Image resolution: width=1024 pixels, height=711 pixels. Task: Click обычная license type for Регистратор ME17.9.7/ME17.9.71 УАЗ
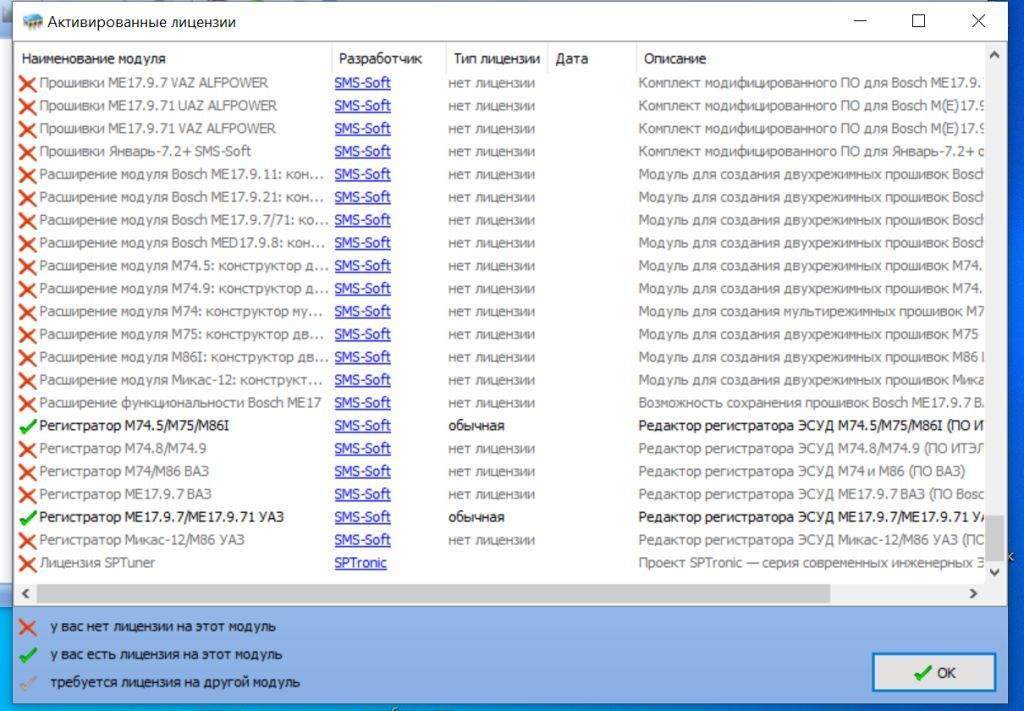tap(476, 517)
